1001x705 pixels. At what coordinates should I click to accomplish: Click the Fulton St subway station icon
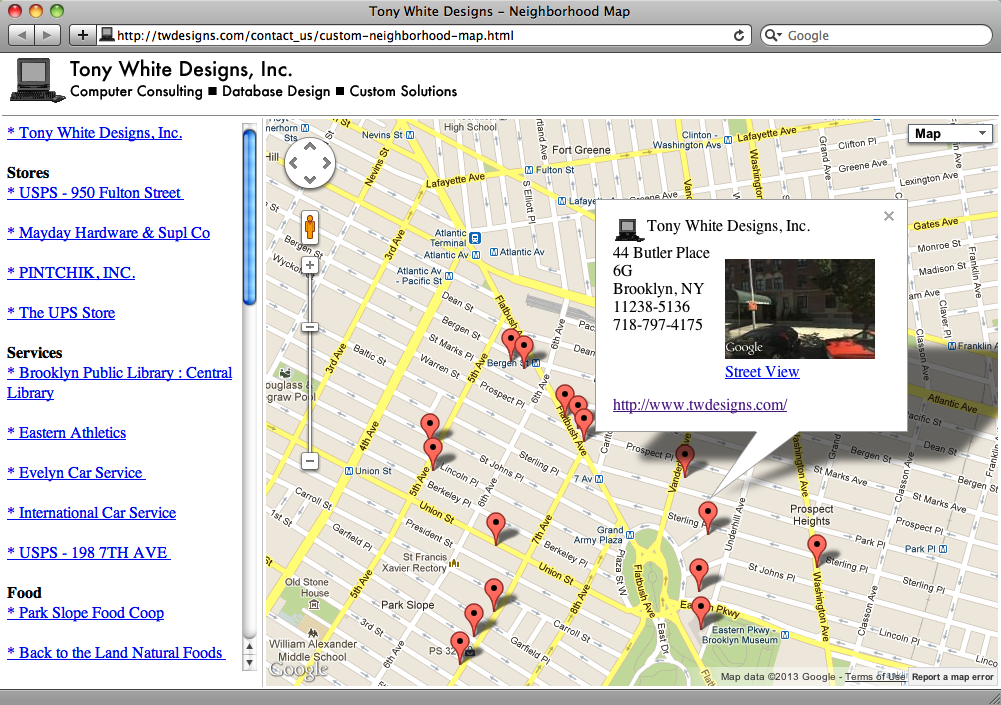(529, 170)
